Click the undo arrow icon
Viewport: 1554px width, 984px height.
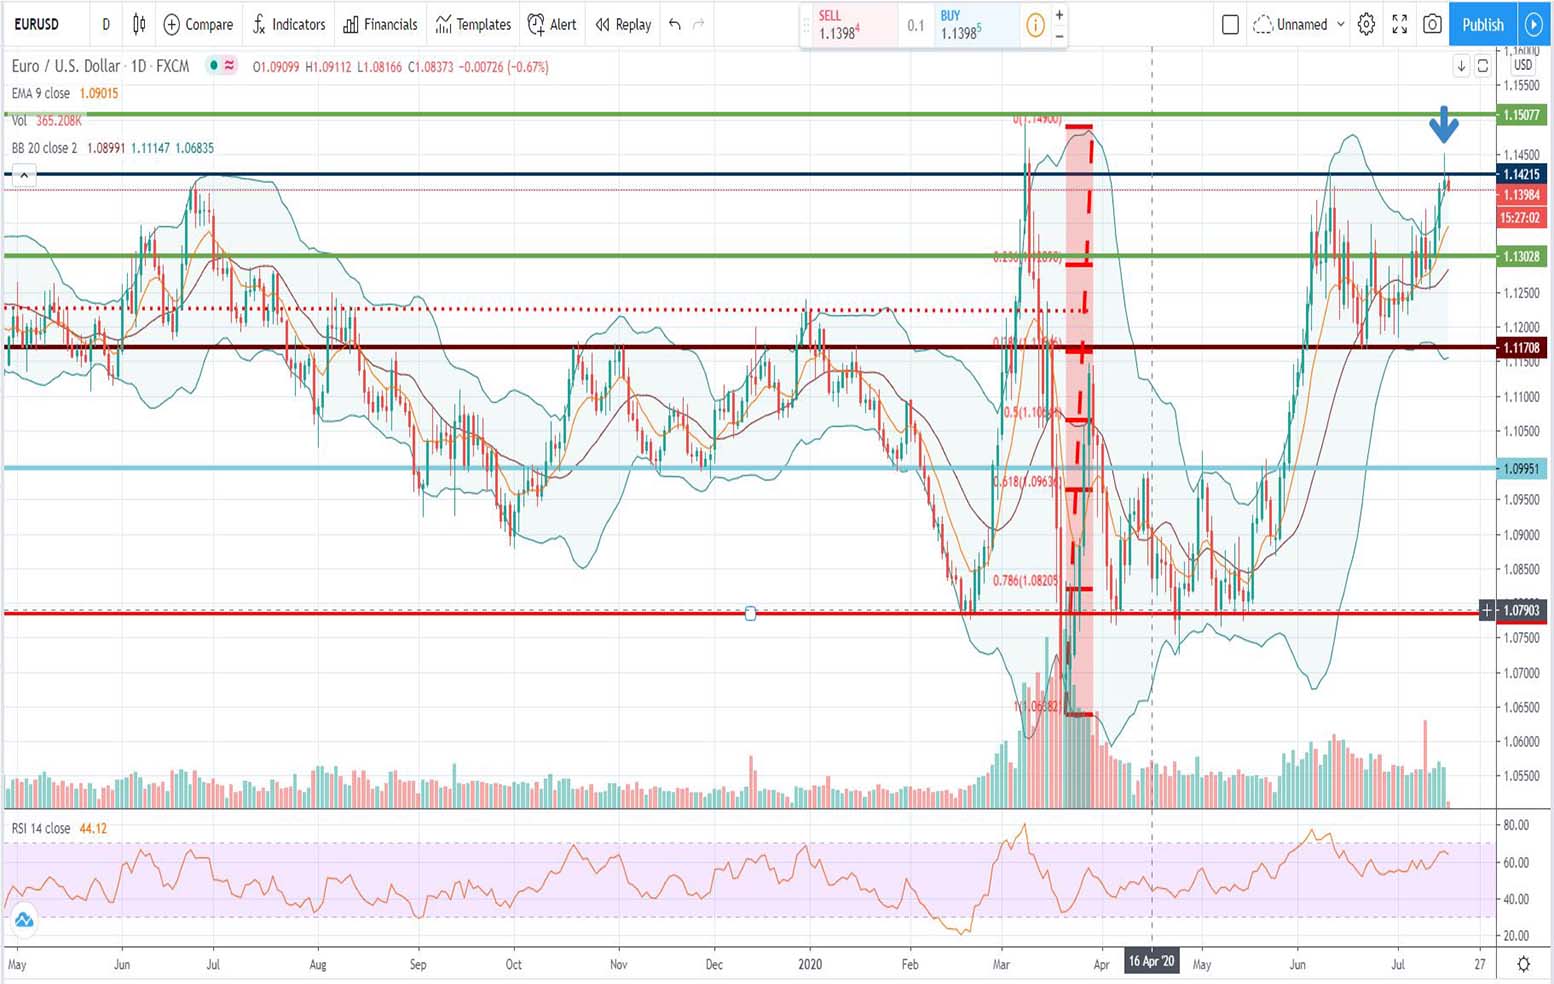(x=675, y=24)
